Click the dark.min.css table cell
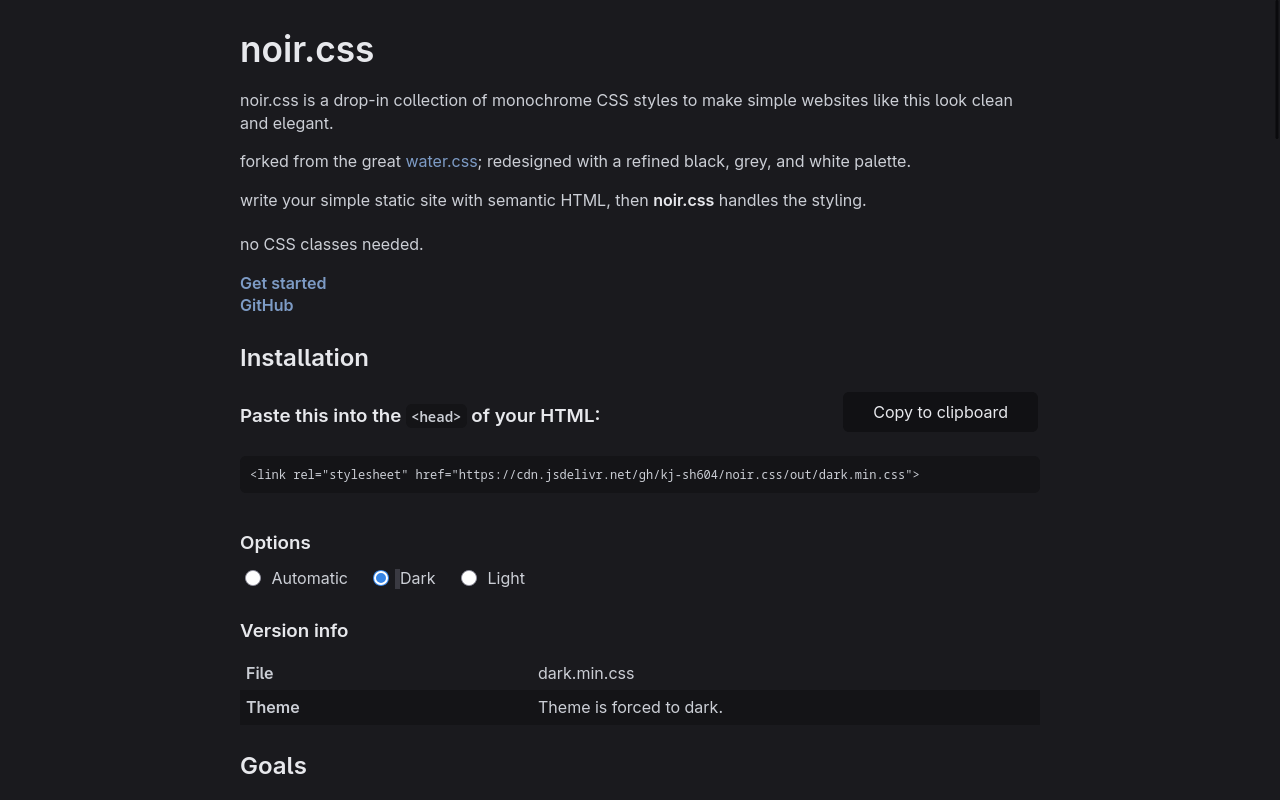 pyautogui.click(x=586, y=673)
